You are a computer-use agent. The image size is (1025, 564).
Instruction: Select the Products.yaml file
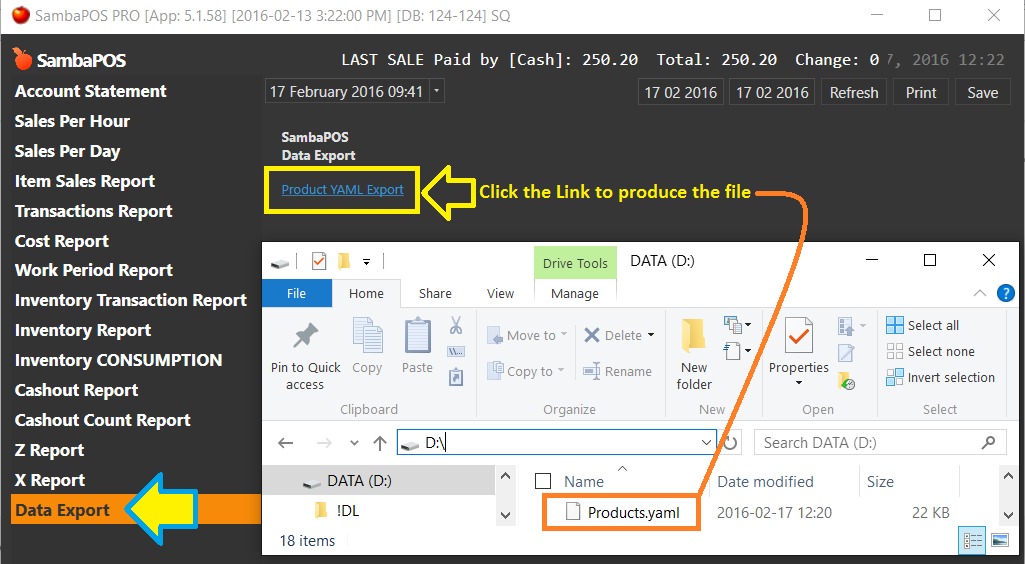pos(622,512)
